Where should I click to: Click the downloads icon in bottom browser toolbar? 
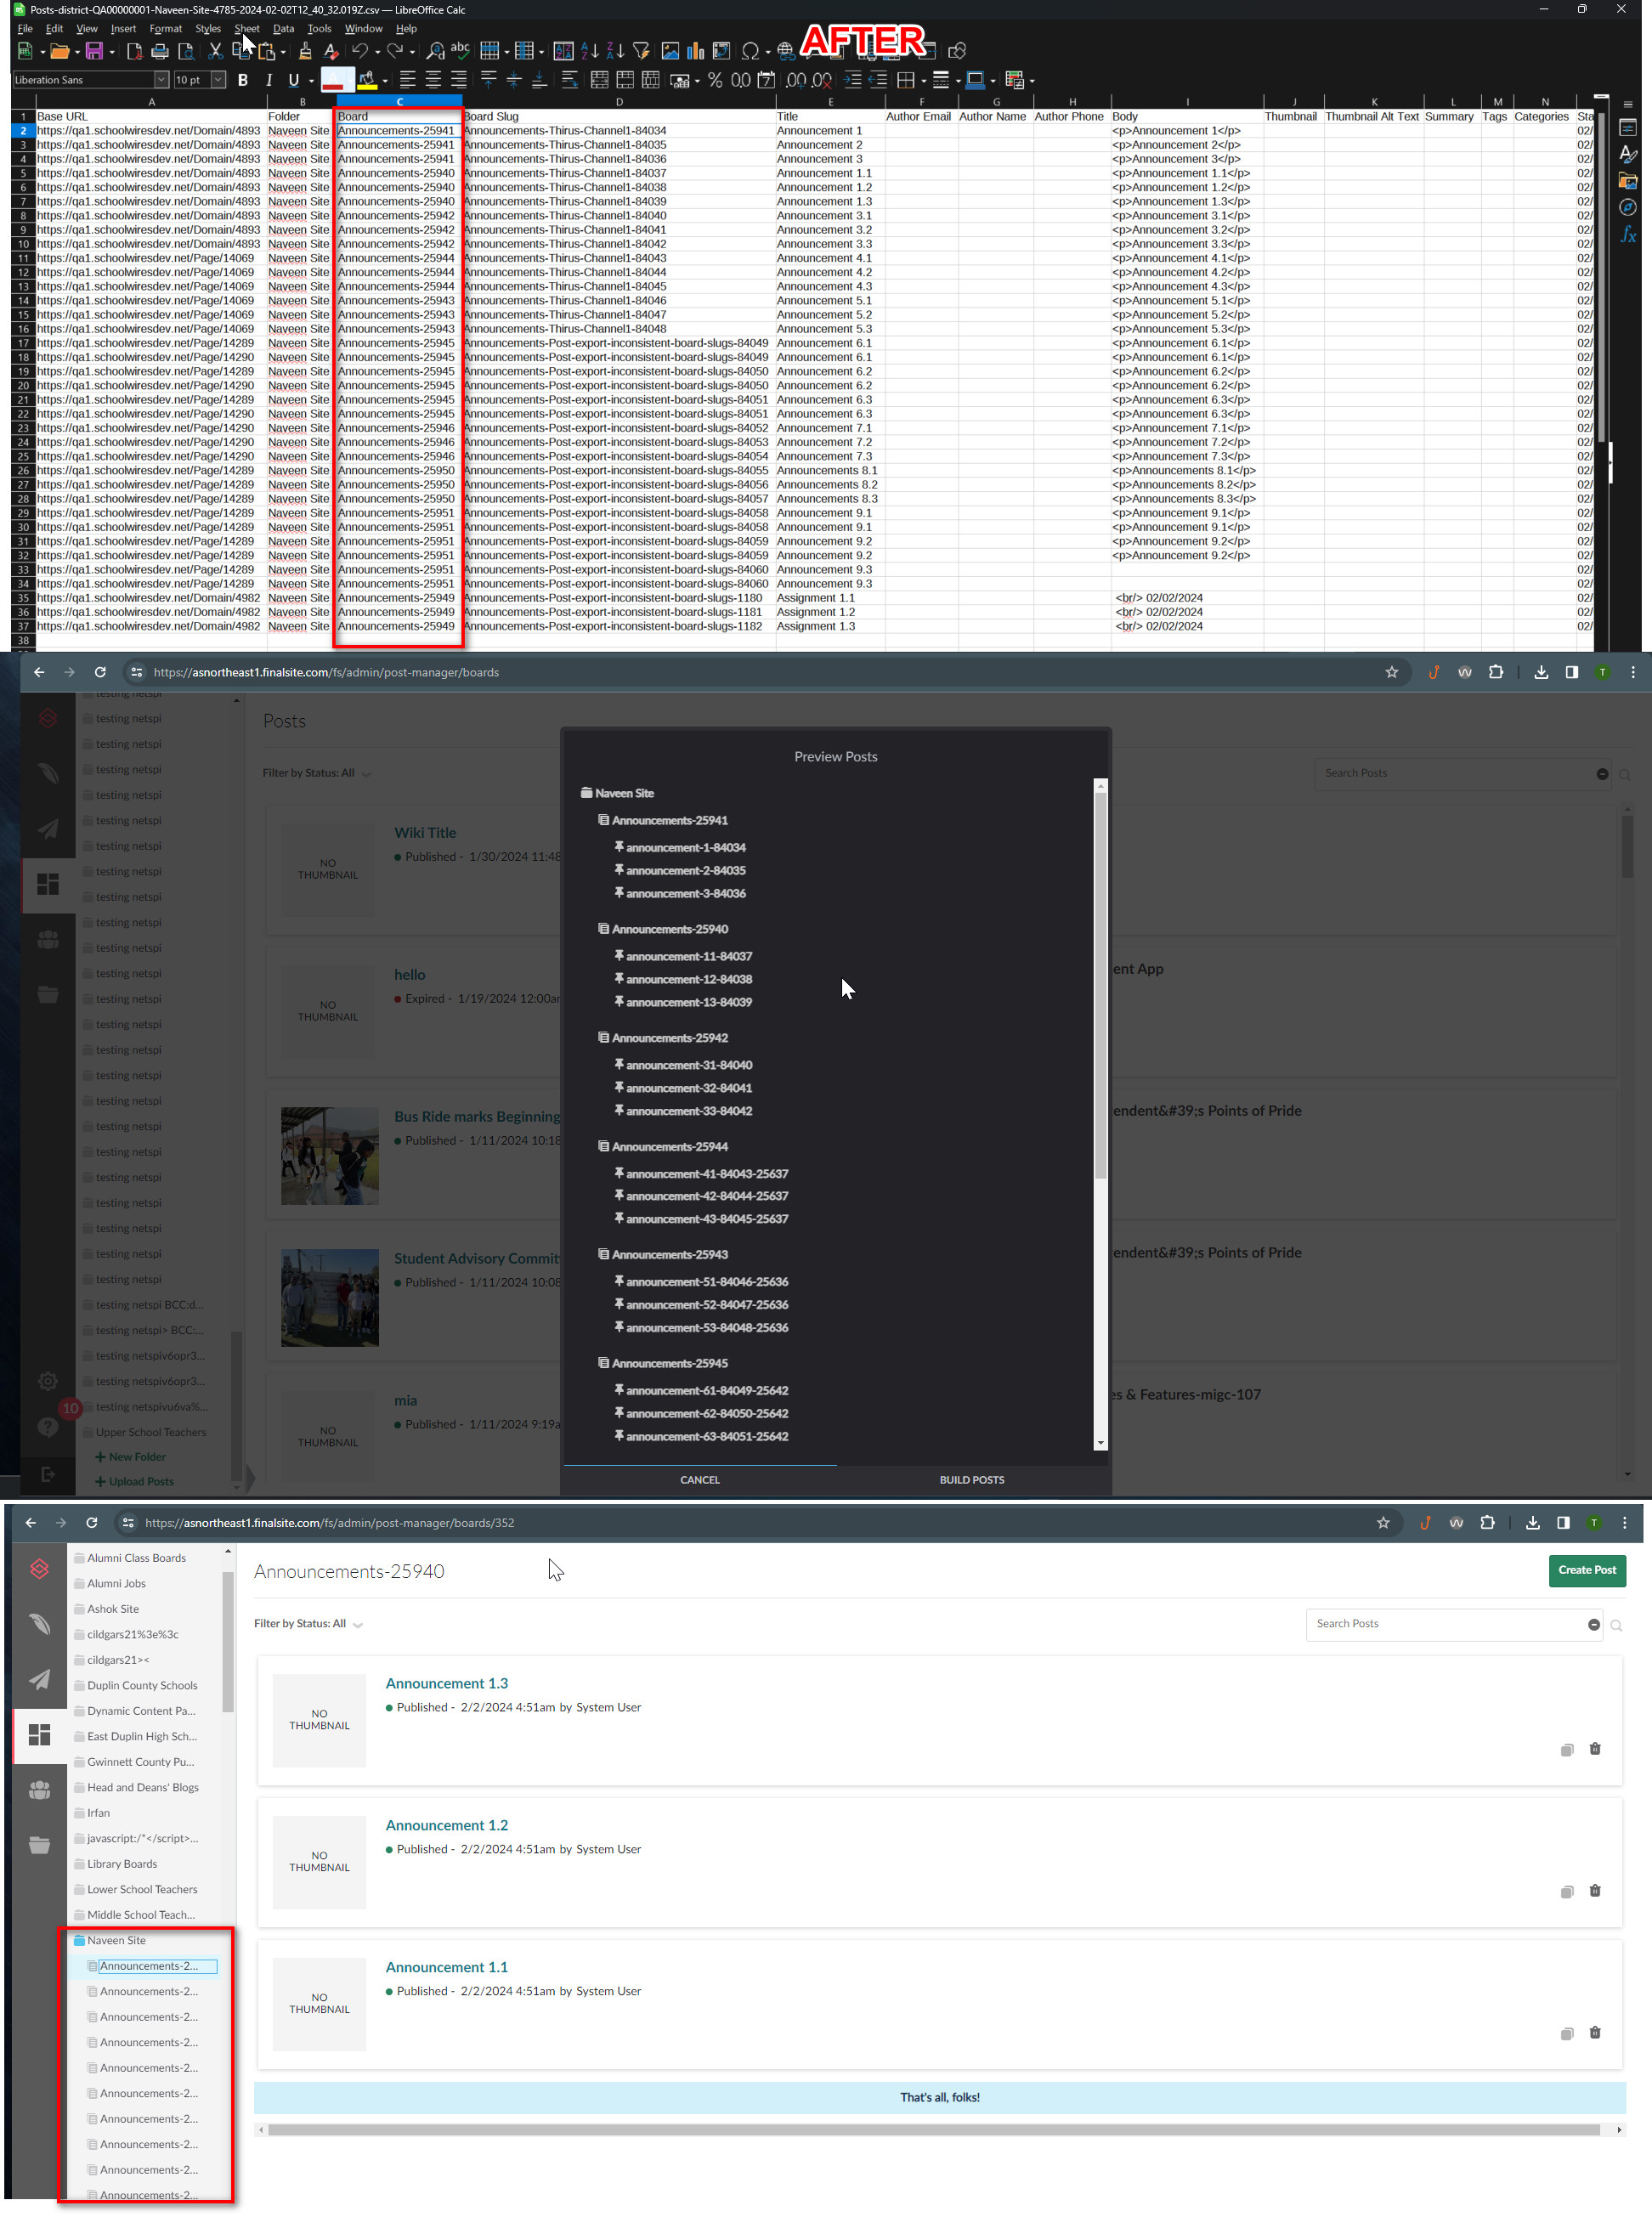click(1532, 1523)
